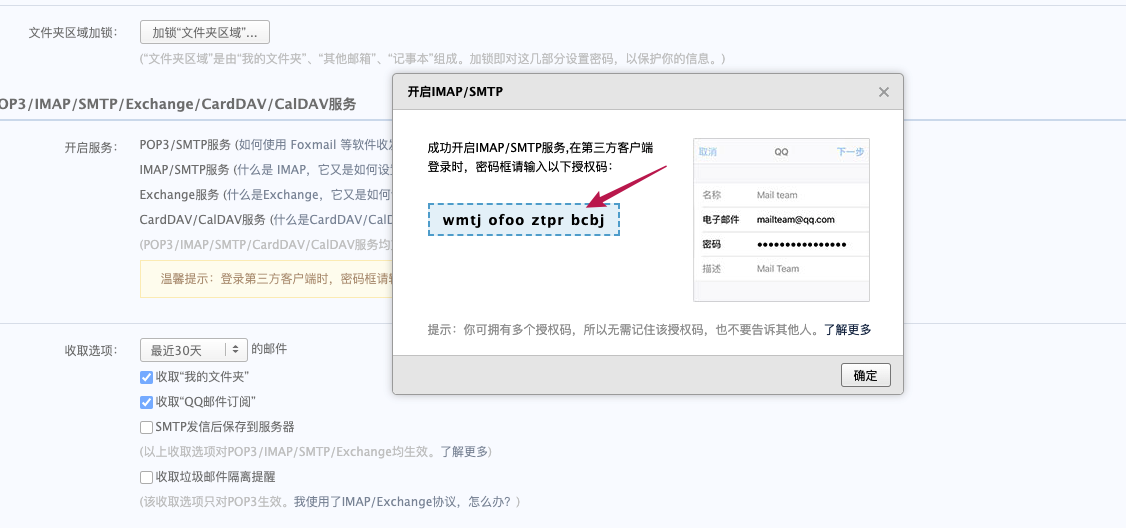Image resolution: width=1126 pixels, height=528 pixels.
Task: Toggle 收取"我的文件夹" checkbox
Action: 146,377
